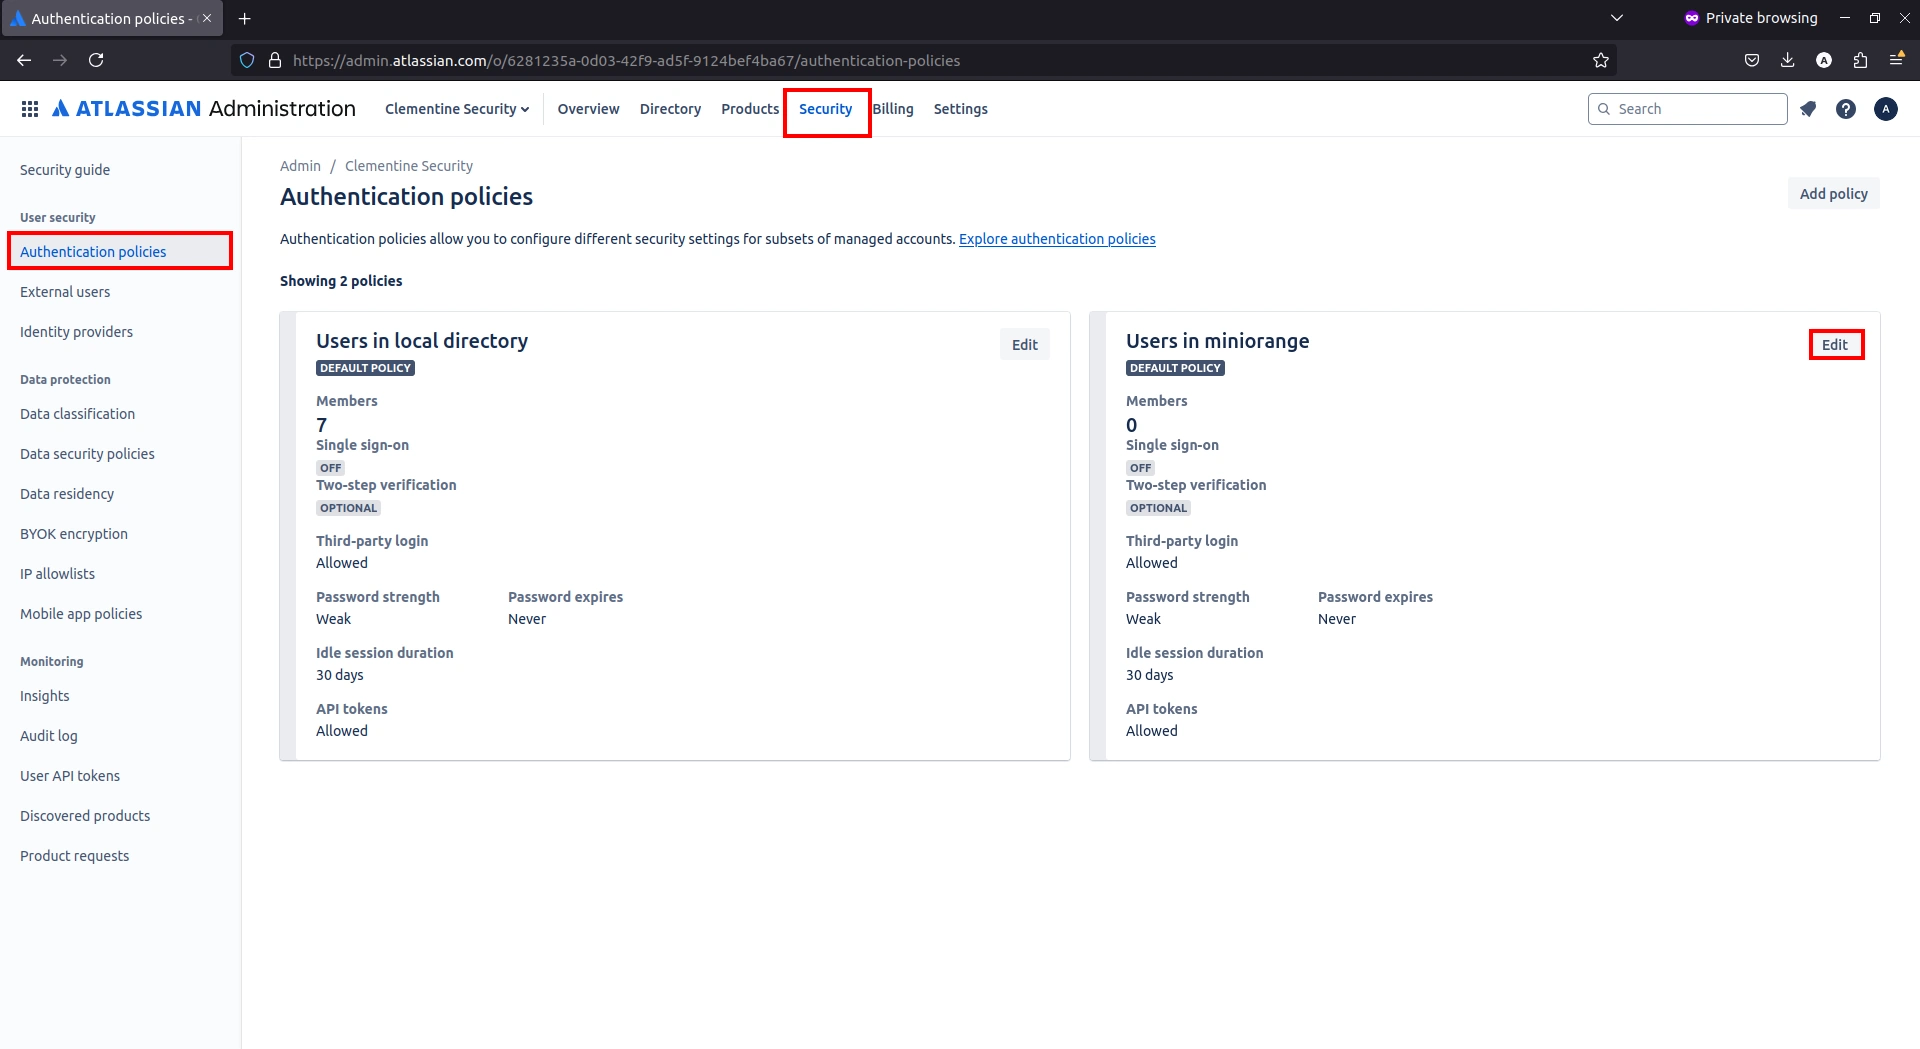Select Identity providers in the sidebar
Screen dimensions: 1920x1049
(x=76, y=331)
